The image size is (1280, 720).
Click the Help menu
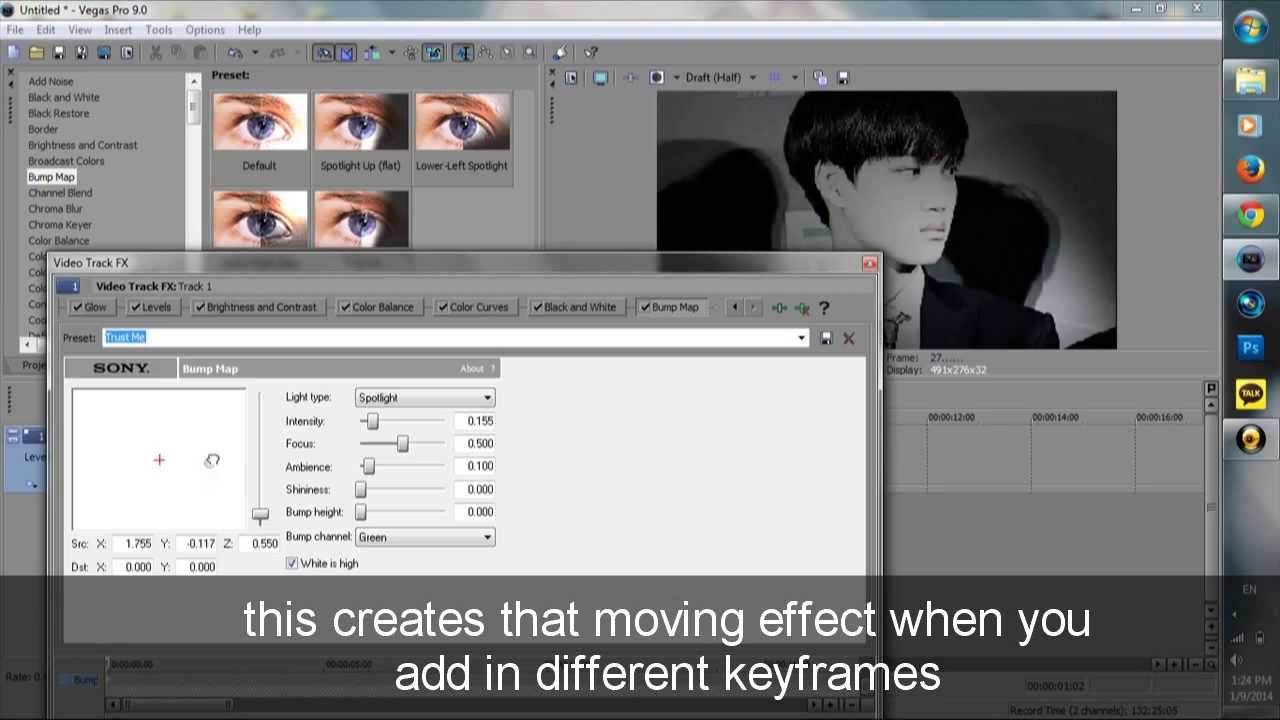tap(249, 30)
